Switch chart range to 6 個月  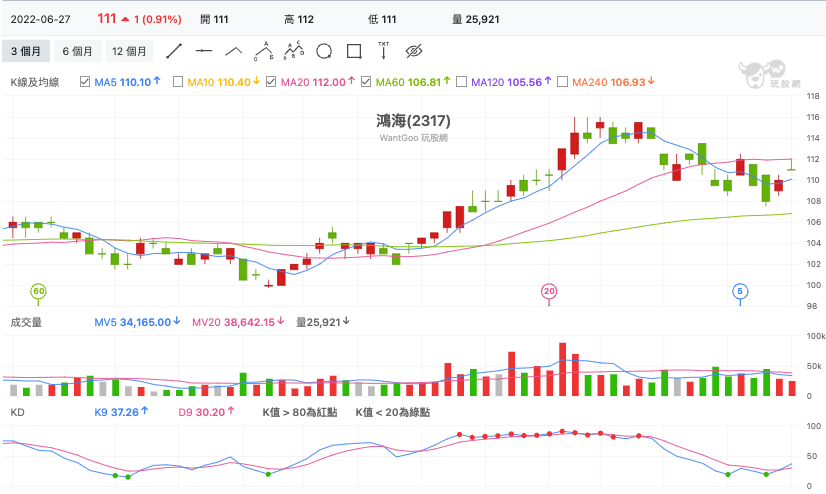point(77,51)
